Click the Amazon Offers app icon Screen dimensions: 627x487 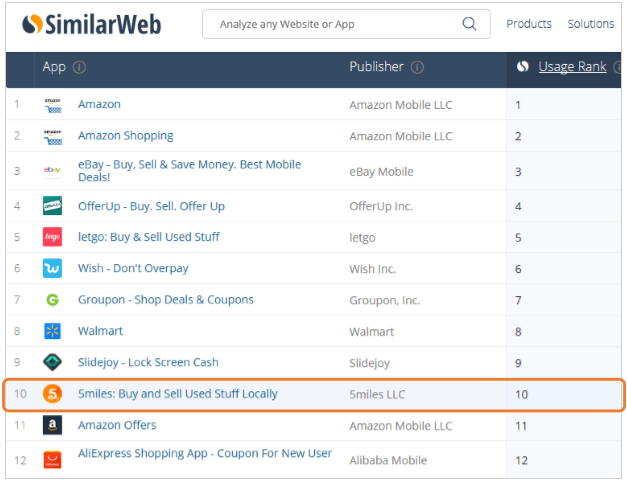click(x=52, y=425)
